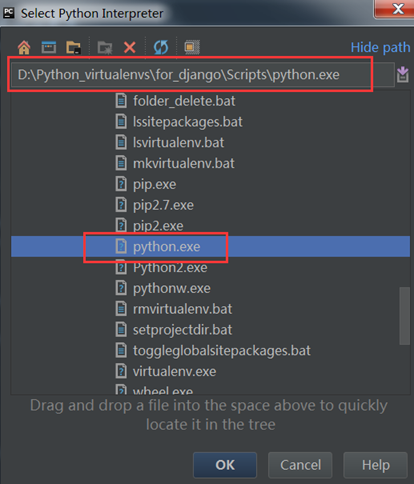This screenshot has width=414, height=484.
Task: Open Help for this dialog
Action: pyautogui.click(x=376, y=465)
